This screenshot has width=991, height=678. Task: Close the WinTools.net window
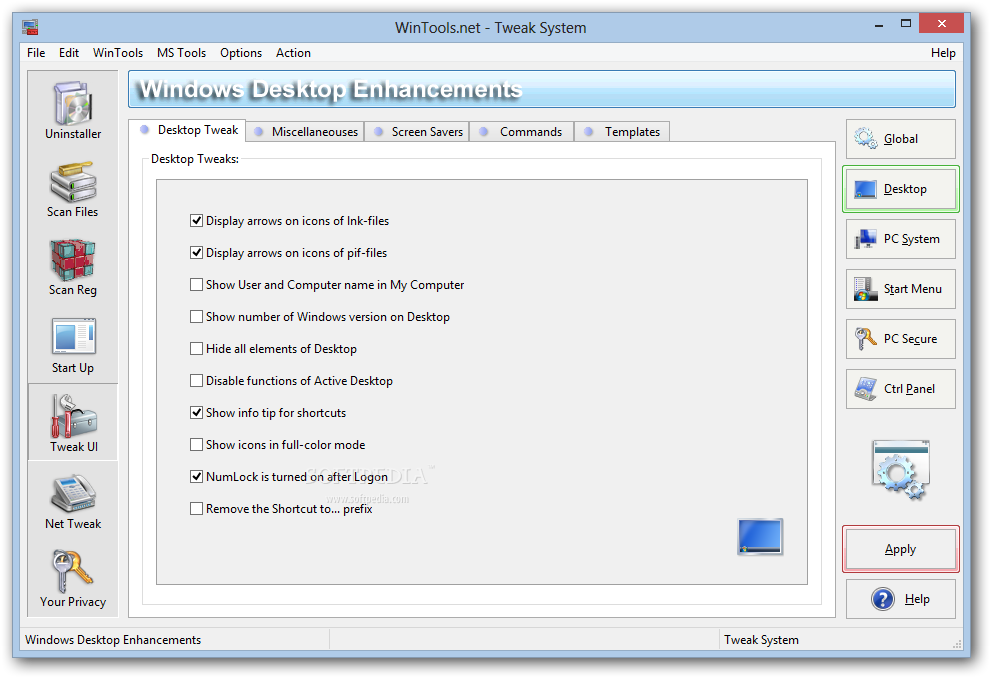[x=942, y=24]
